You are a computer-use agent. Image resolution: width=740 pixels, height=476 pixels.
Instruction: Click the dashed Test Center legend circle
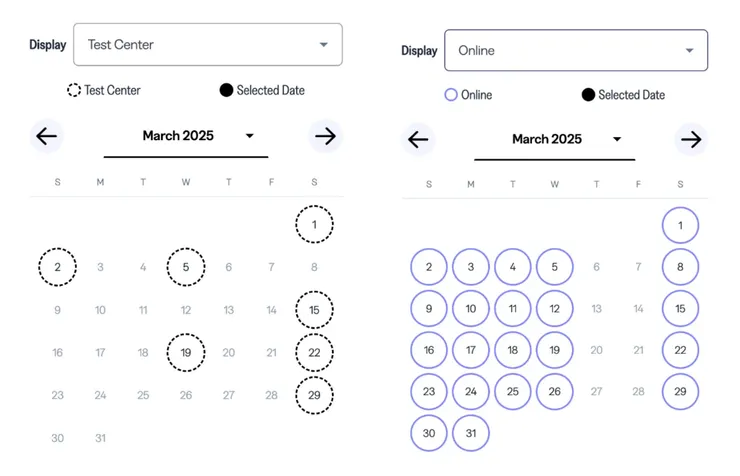tap(74, 90)
